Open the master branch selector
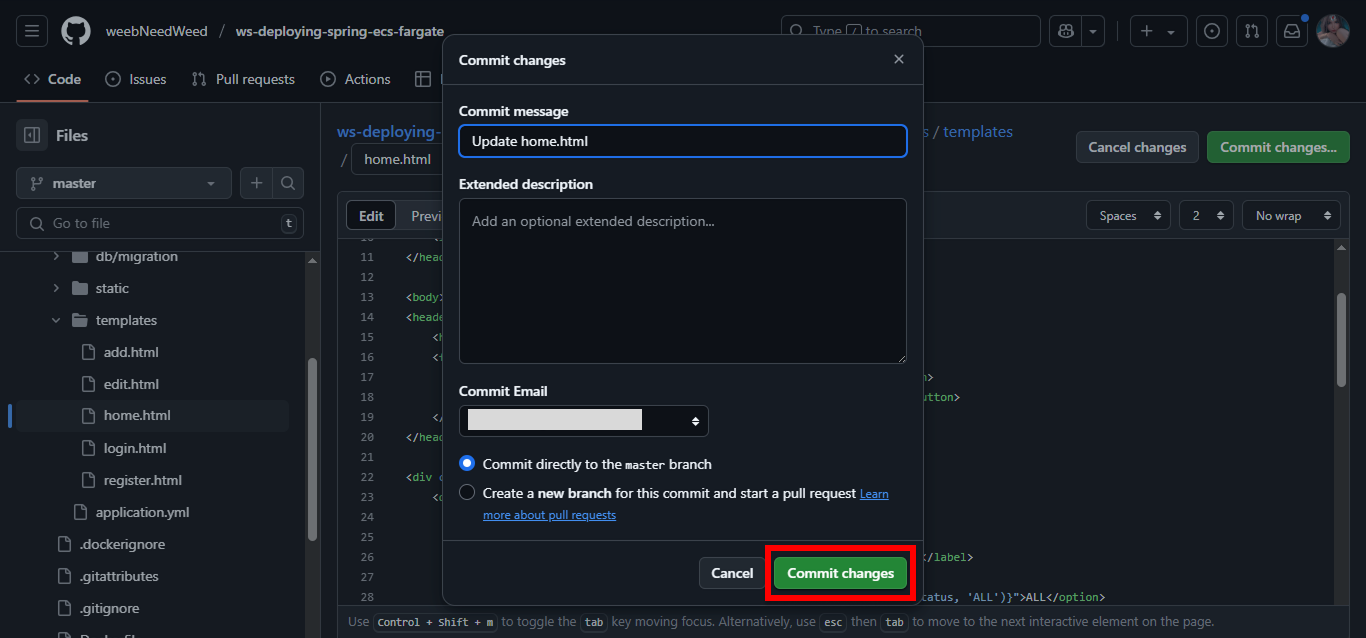Image resolution: width=1366 pixels, height=638 pixels. 124,183
